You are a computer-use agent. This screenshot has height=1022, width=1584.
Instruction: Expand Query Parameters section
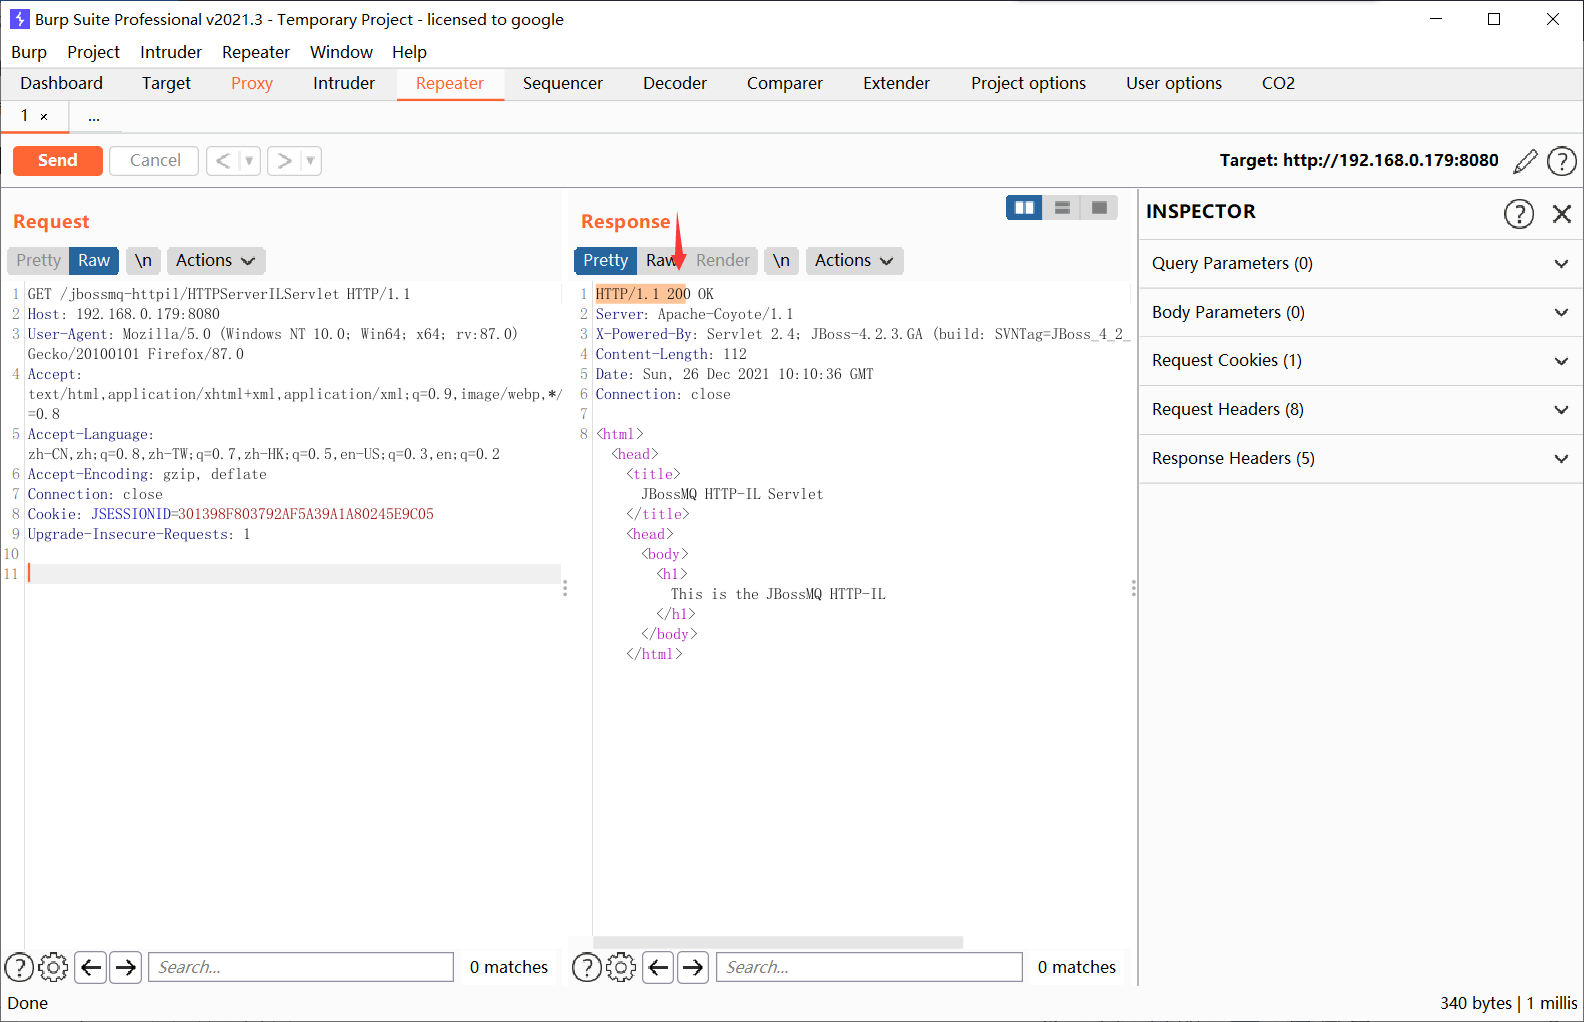(1360, 263)
